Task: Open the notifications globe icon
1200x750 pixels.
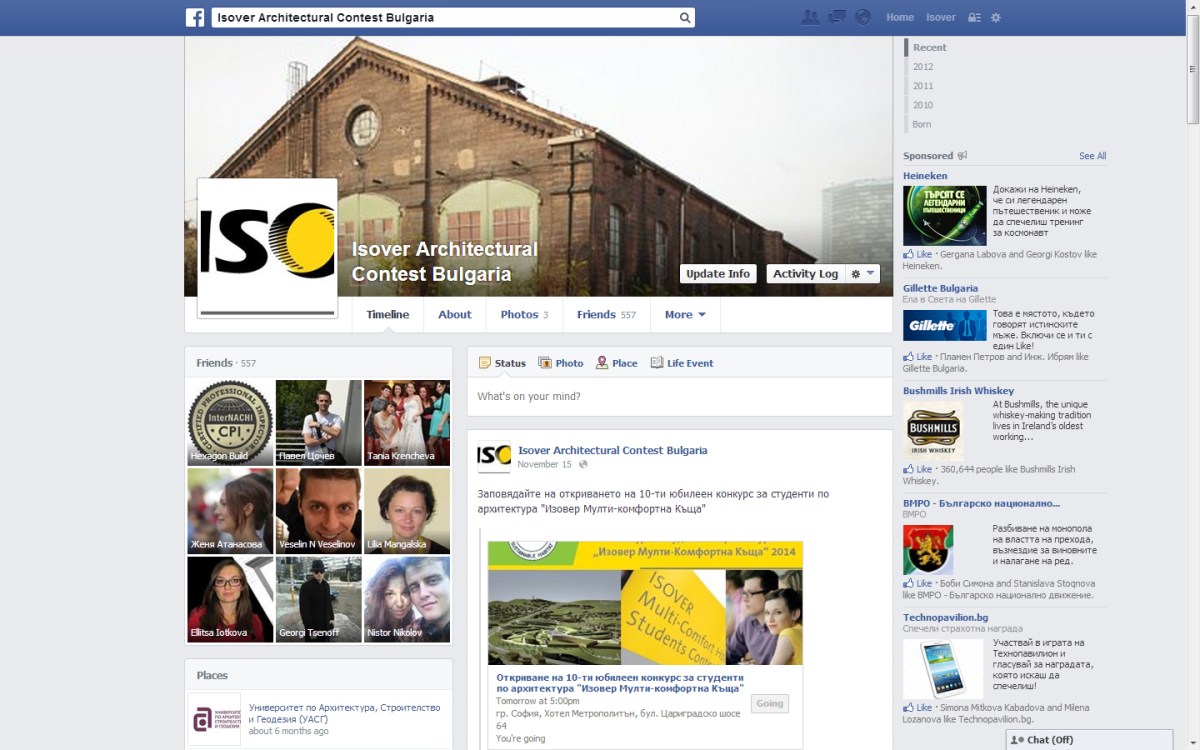Action: 863,17
